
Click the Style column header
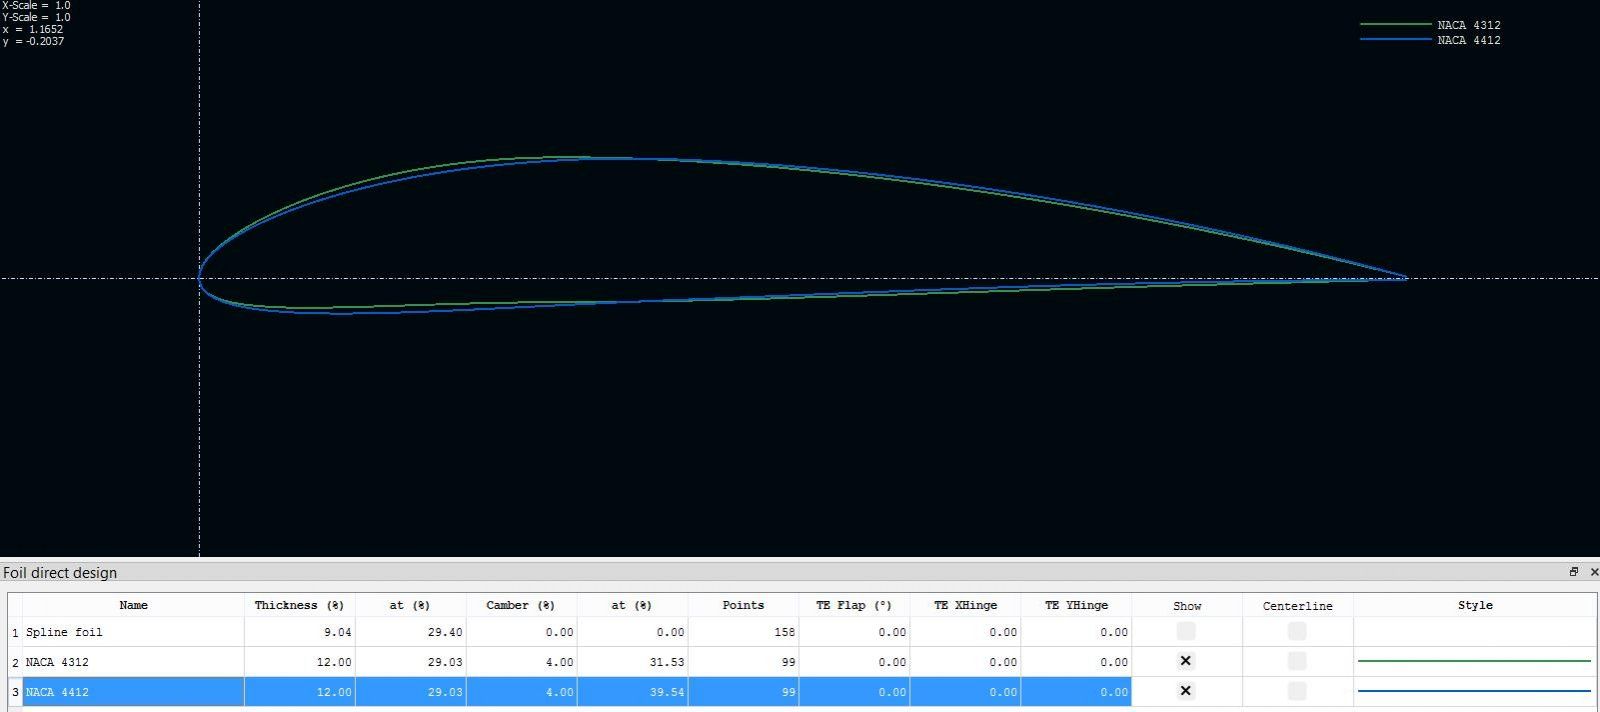pos(1475,605)
